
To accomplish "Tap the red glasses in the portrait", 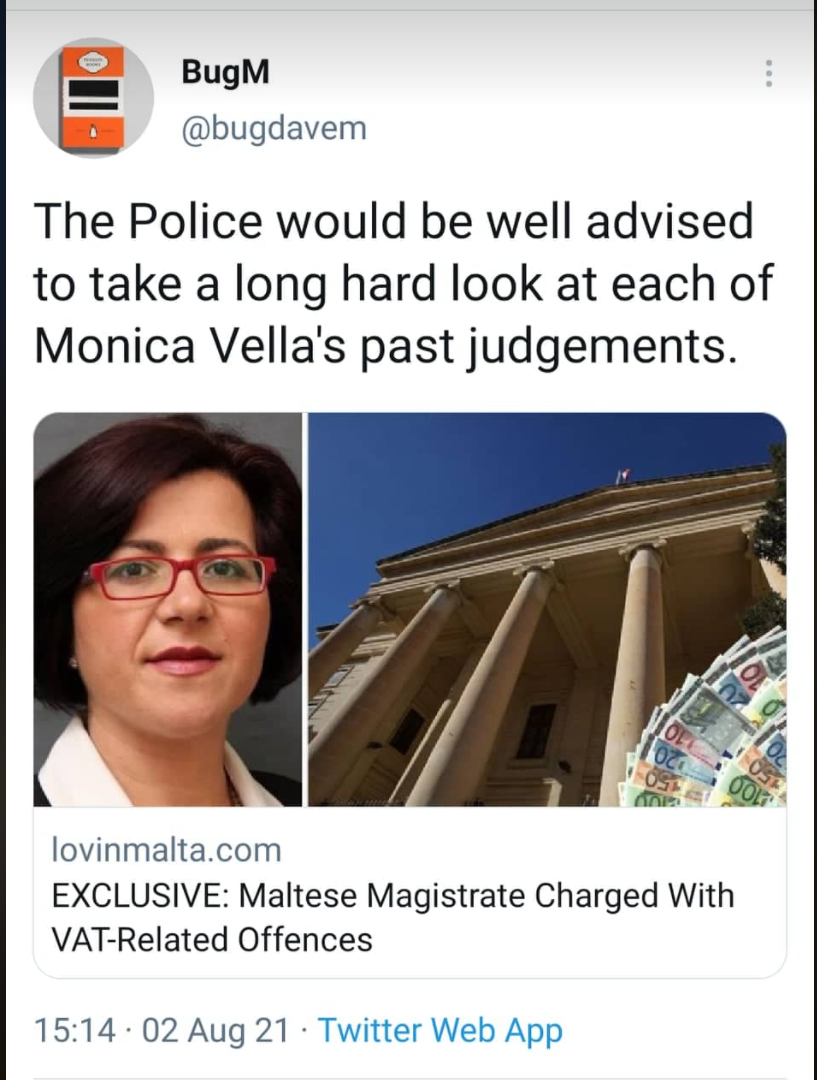I will pos(179,577).
